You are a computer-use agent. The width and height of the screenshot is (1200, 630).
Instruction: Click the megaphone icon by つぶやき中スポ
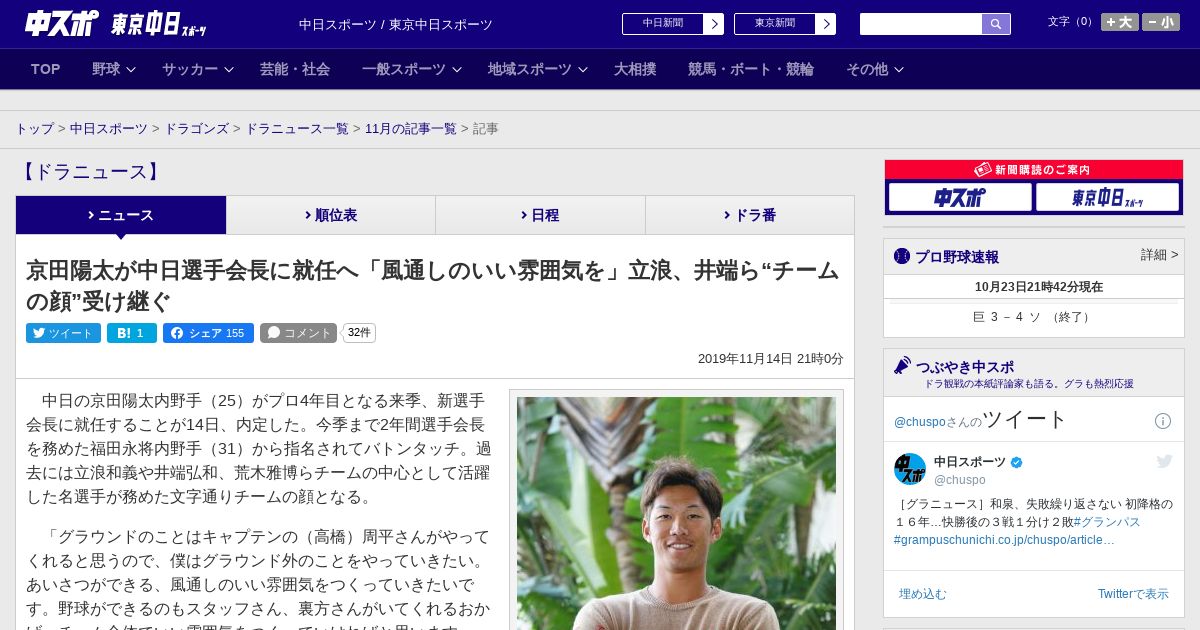[903, 366]
